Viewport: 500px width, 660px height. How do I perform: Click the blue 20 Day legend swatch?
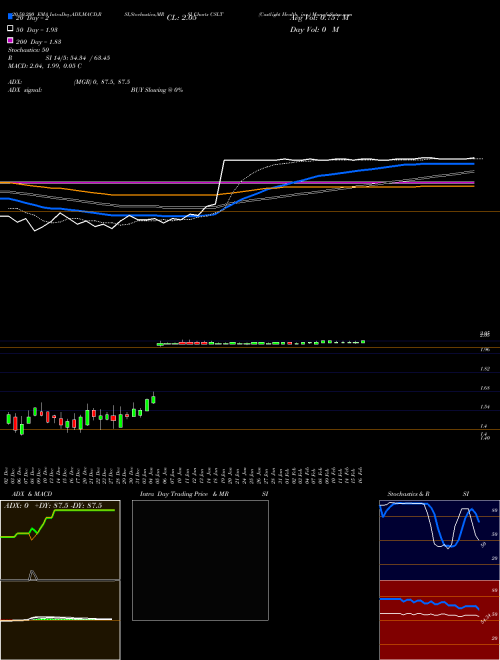[10, 16]
